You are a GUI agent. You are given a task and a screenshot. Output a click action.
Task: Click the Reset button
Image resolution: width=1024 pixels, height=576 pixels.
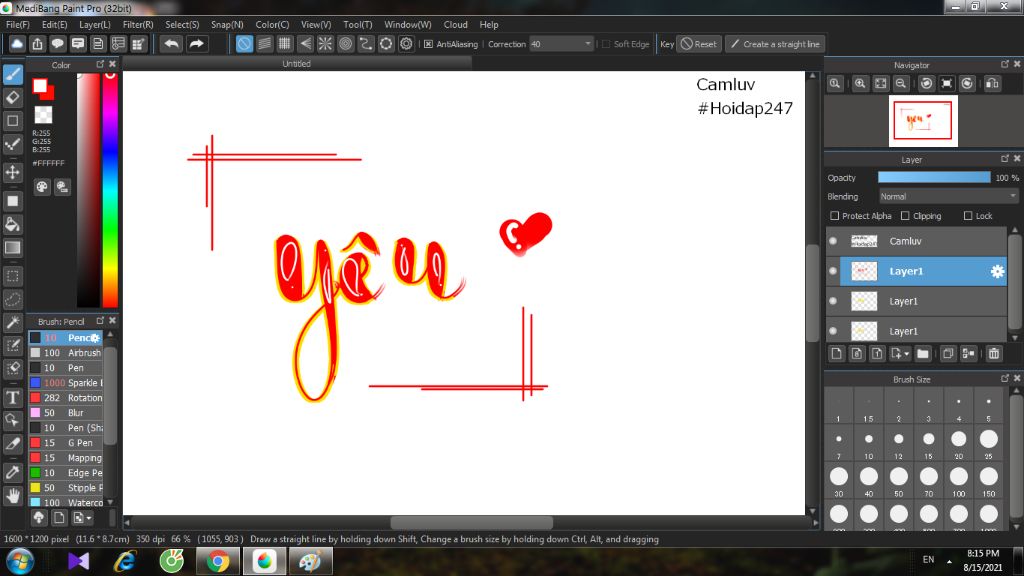click(x=699, y=44)
